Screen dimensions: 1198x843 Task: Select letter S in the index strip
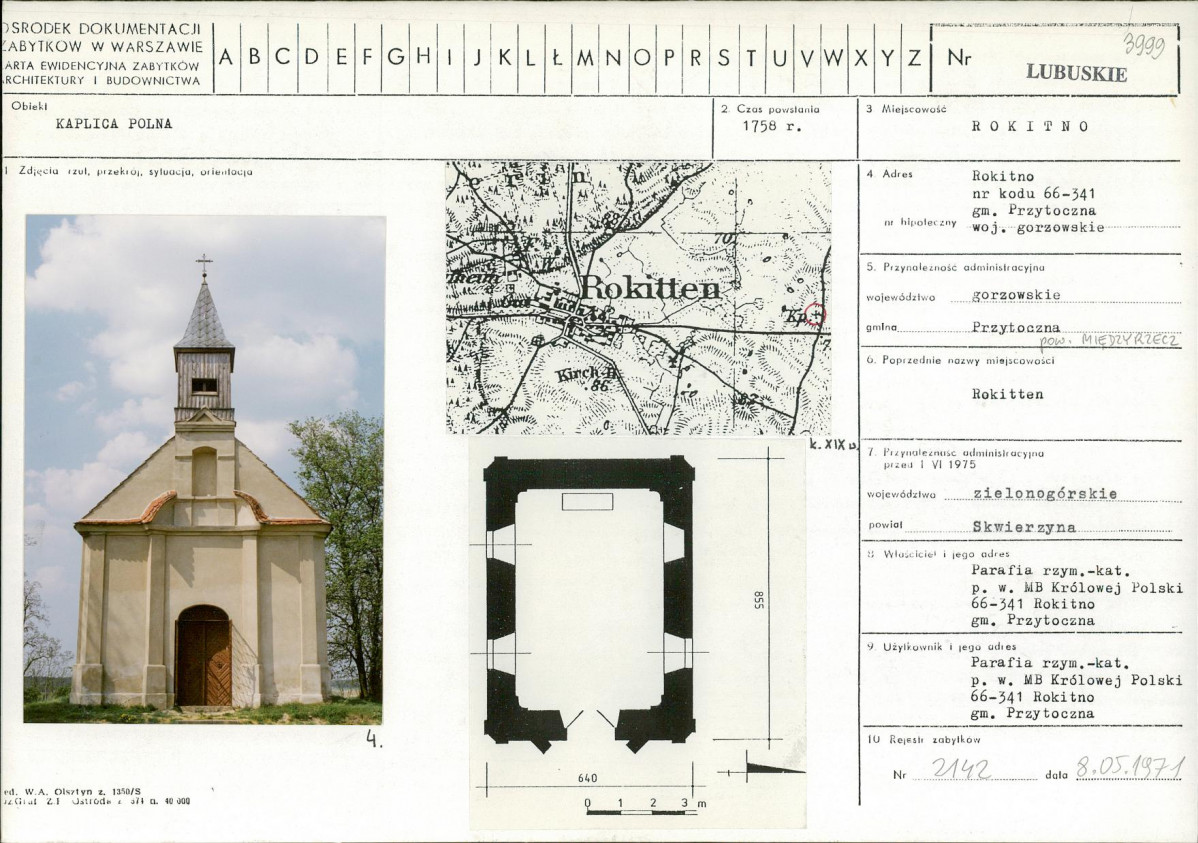pos(724,57)
